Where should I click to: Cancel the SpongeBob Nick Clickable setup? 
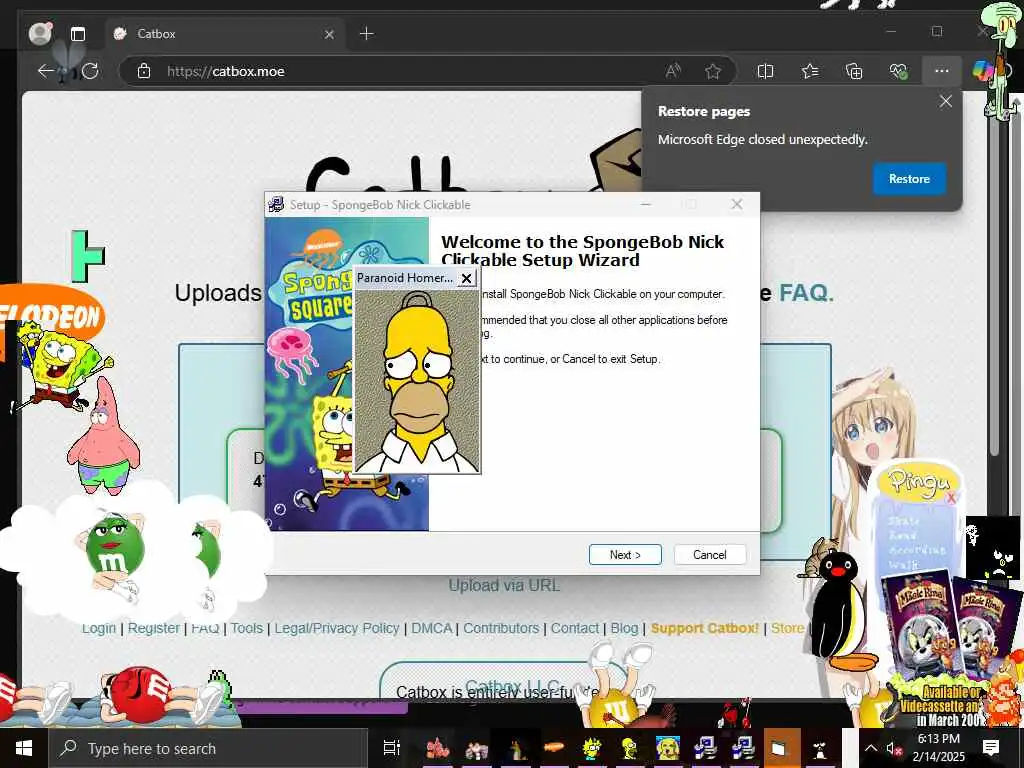pyautogui.click(x=709, y=554)
